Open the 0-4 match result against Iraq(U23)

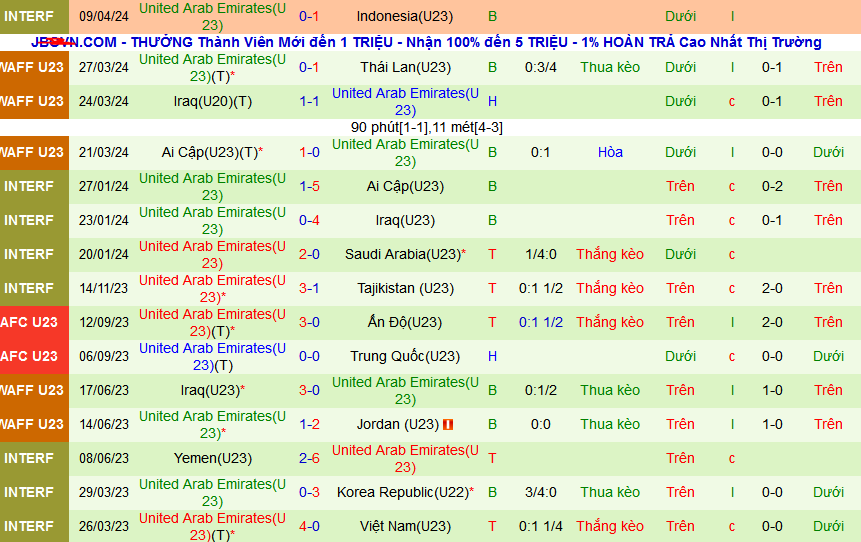309,220
